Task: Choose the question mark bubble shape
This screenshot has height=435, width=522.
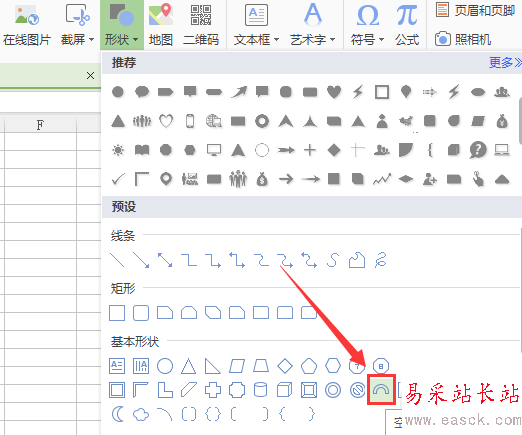Action: point(478,150)
